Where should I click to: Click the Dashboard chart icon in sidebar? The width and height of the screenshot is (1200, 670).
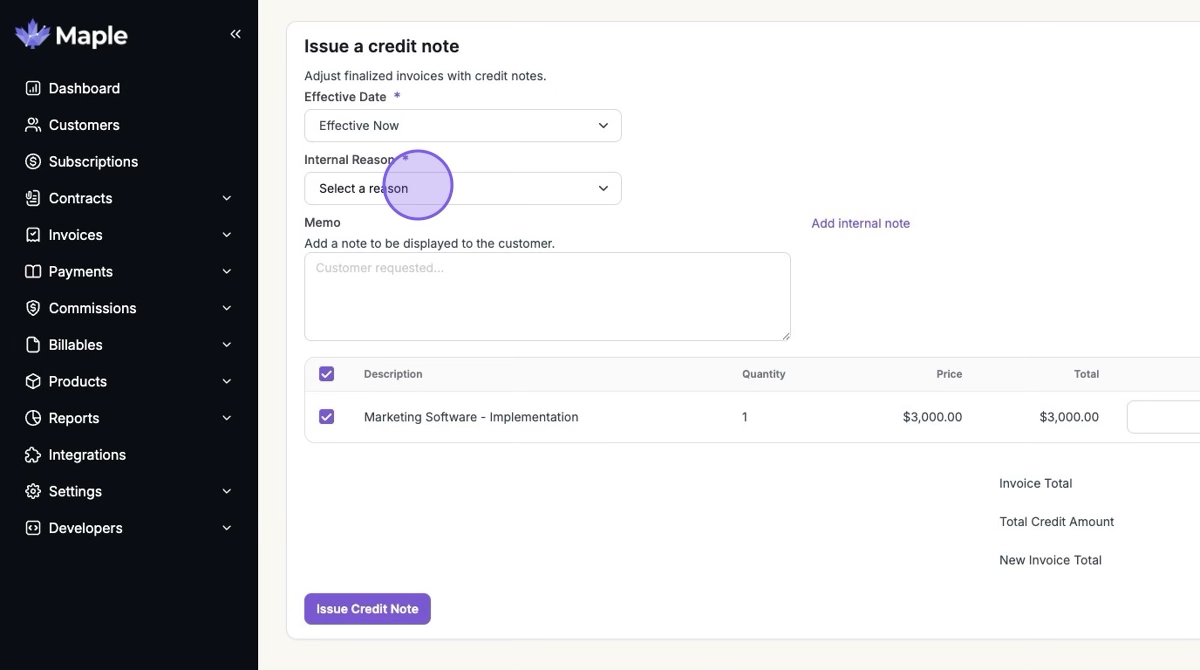pos(33,88)
